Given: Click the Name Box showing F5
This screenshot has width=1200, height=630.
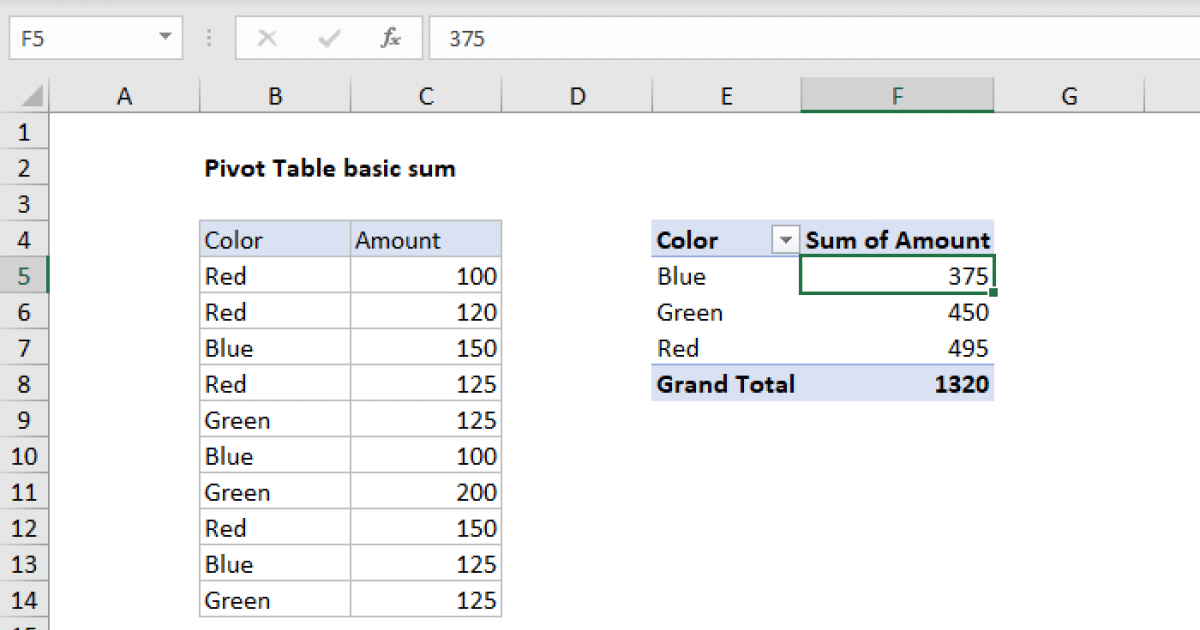Looking at the screenshot, I should [x=80, y=39].
